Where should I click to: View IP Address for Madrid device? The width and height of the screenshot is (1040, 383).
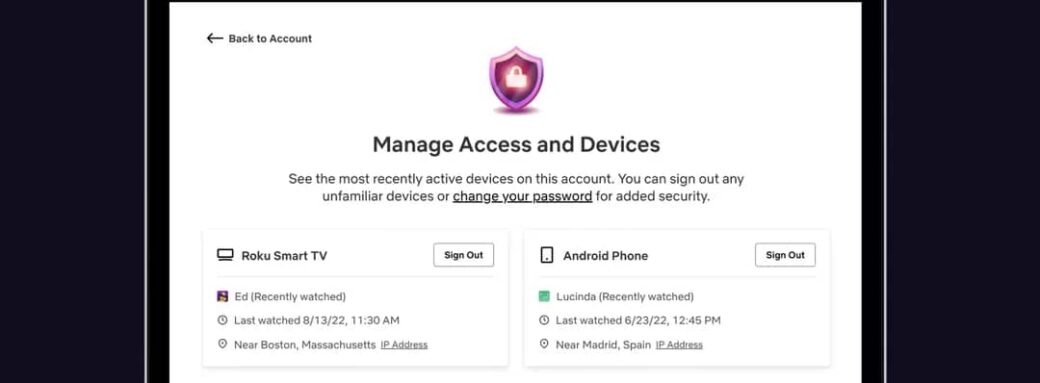click(679, 345)
